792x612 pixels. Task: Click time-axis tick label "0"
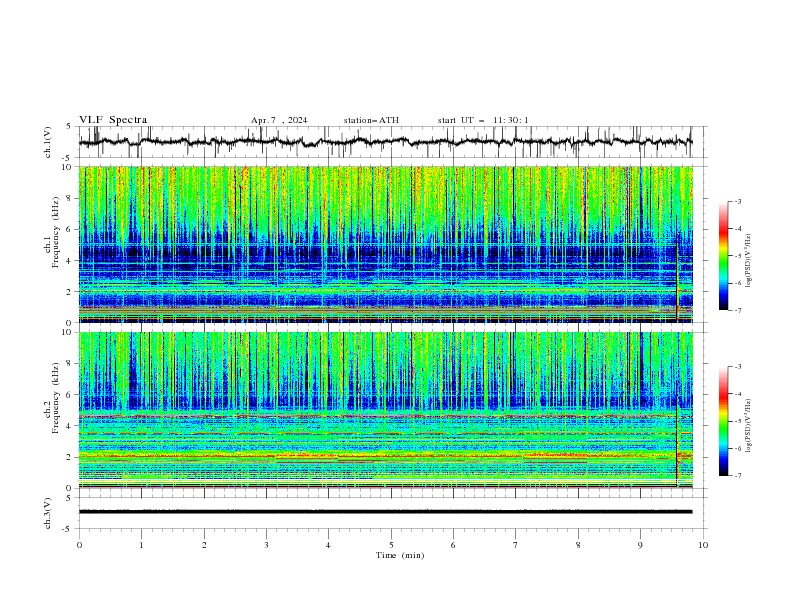(79, 545)
